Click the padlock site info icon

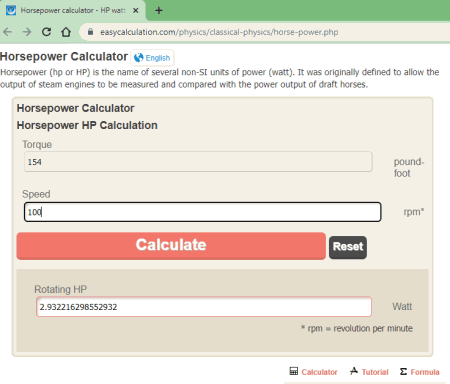pyautogui.click(x=90, y=32)
